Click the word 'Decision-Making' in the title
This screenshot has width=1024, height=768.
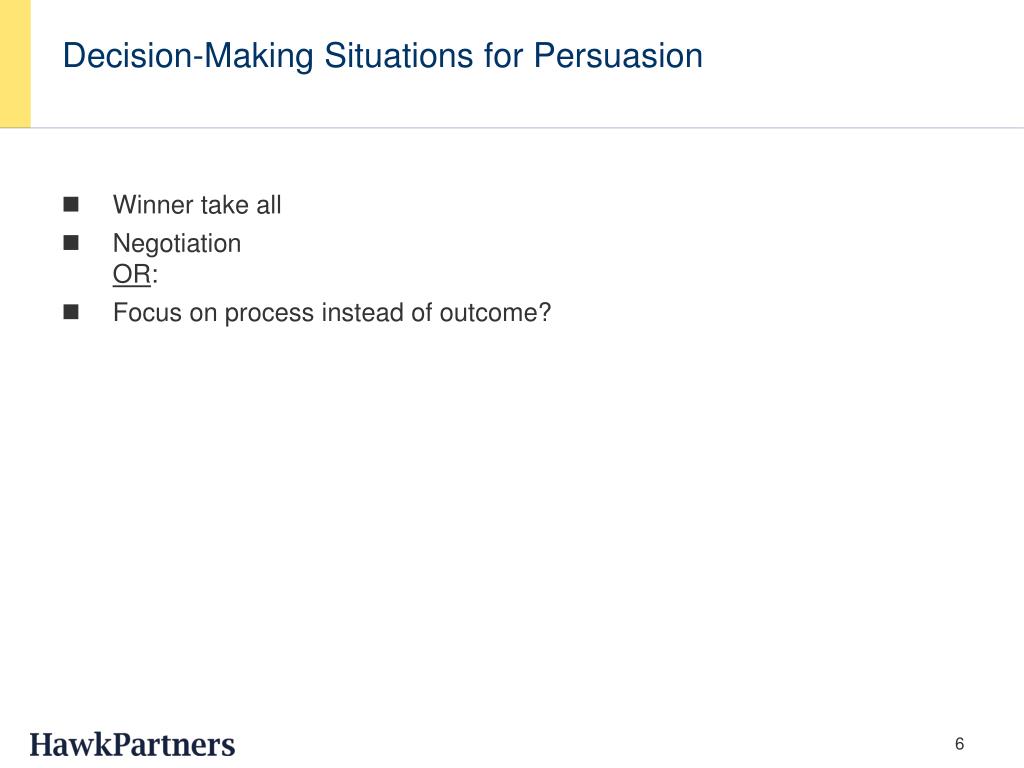point(188,57)
